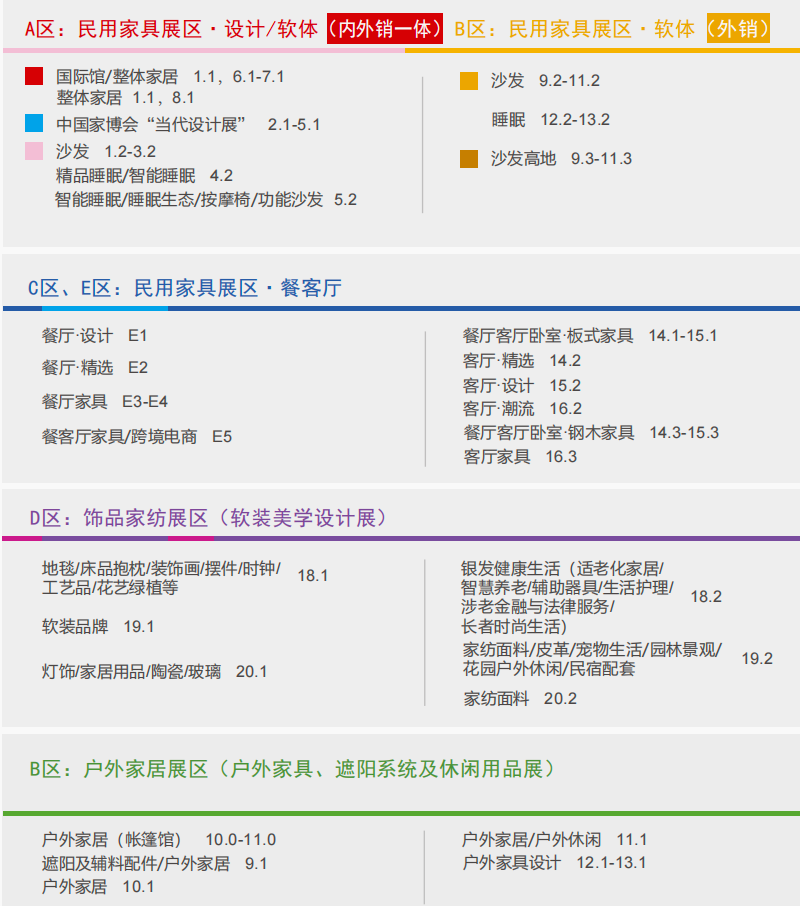The height and width of the screenshot is (906, 800).
Task: Select the brown swatch beside 沙发高地
Action: pyautogui.click(x=469, y=159)
